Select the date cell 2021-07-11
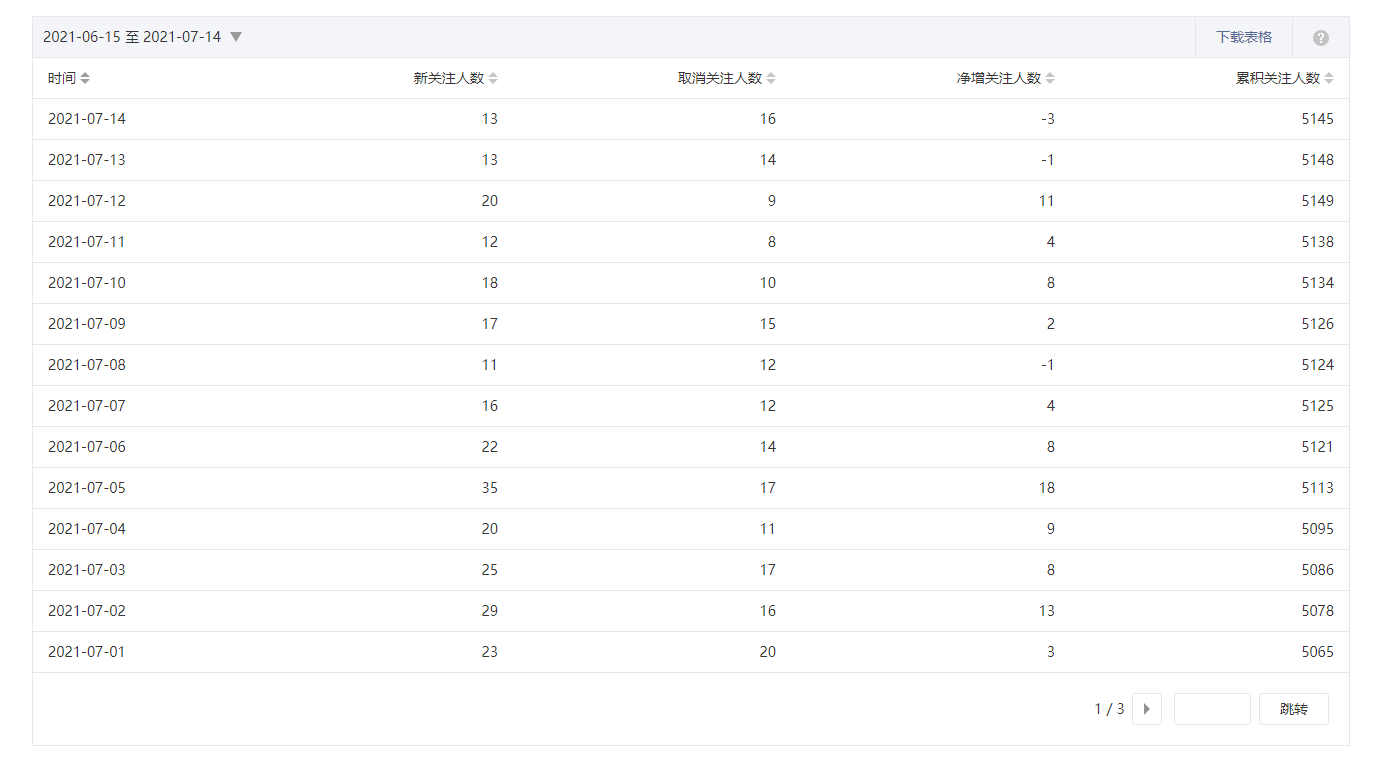This screenshot has height=768, width=1387. click(x=87, y=242)
